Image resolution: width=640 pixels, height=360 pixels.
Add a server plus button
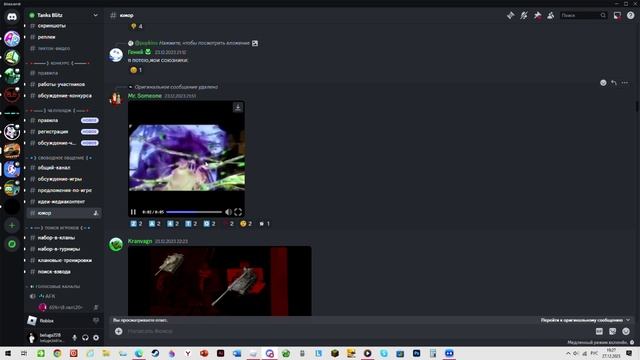[12, 225]
